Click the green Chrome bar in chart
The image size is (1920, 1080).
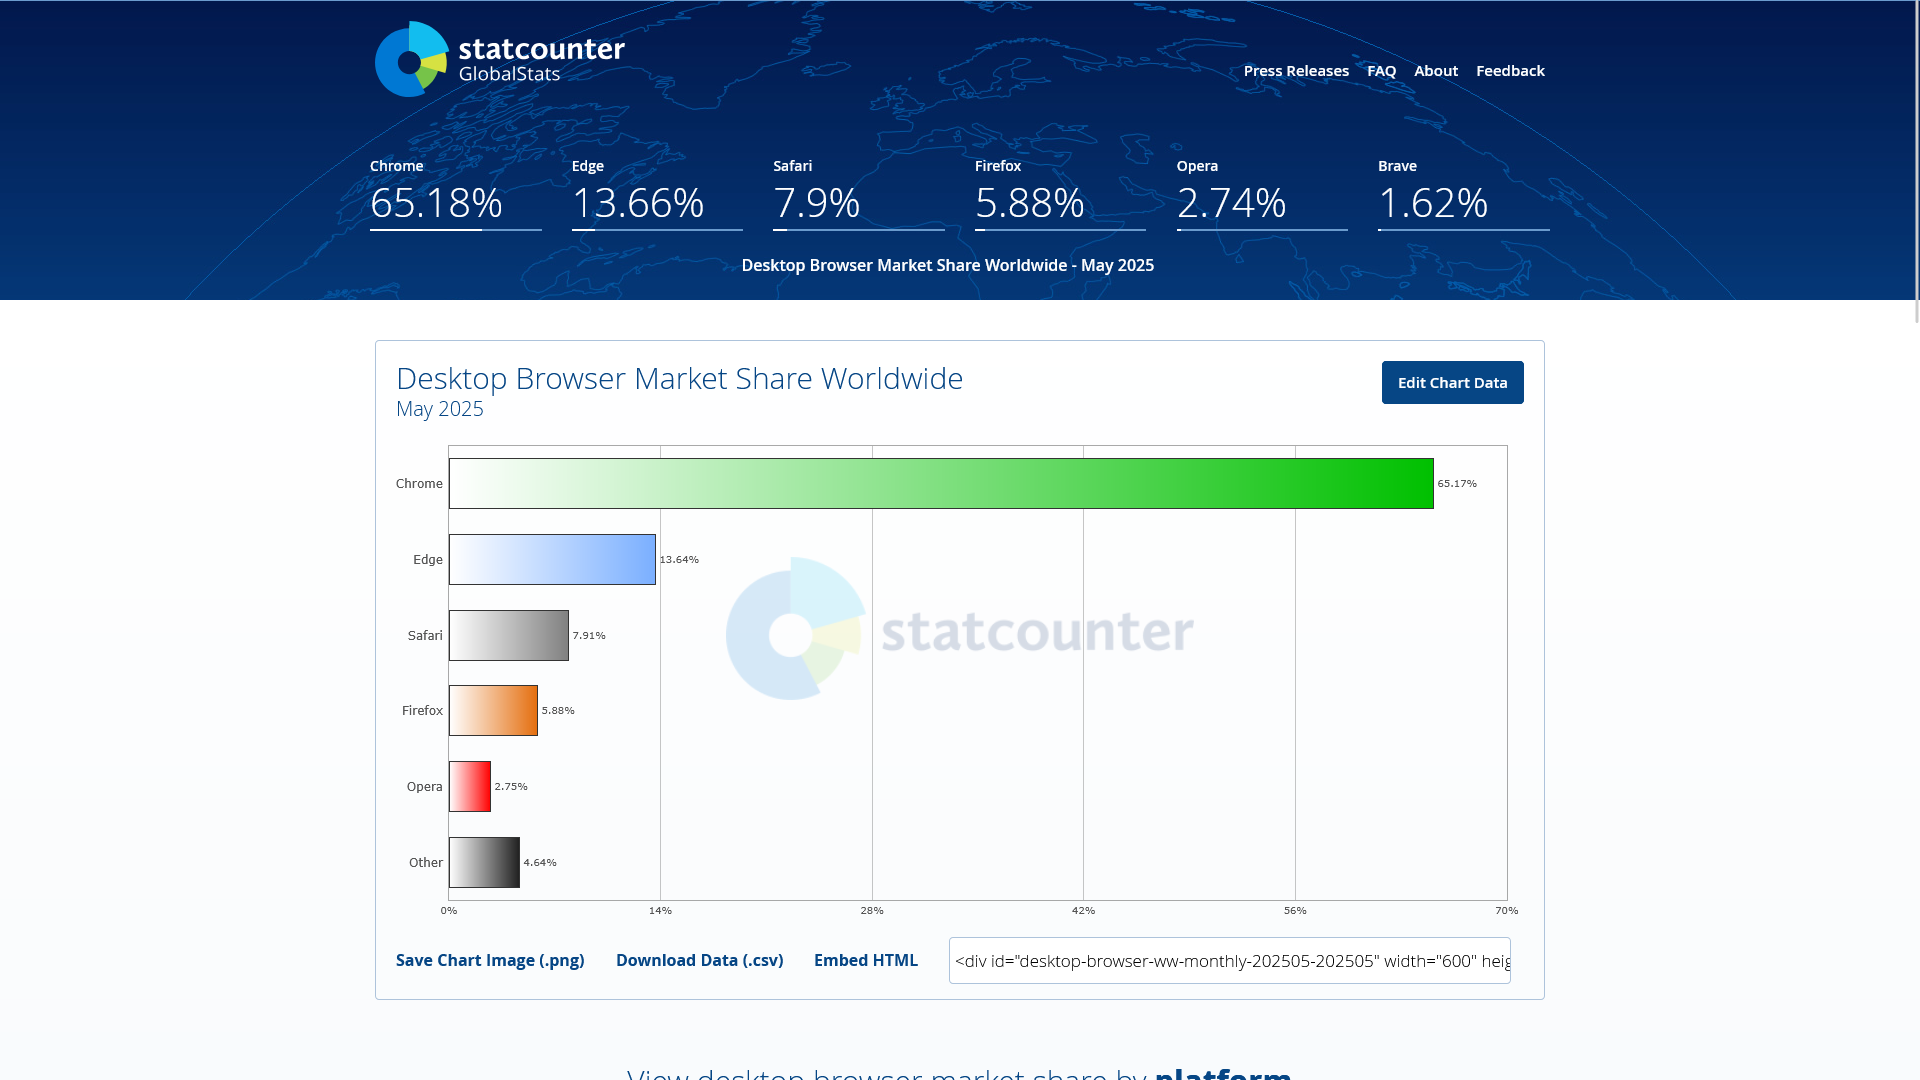pyautogui.click(x=941, y=484)
